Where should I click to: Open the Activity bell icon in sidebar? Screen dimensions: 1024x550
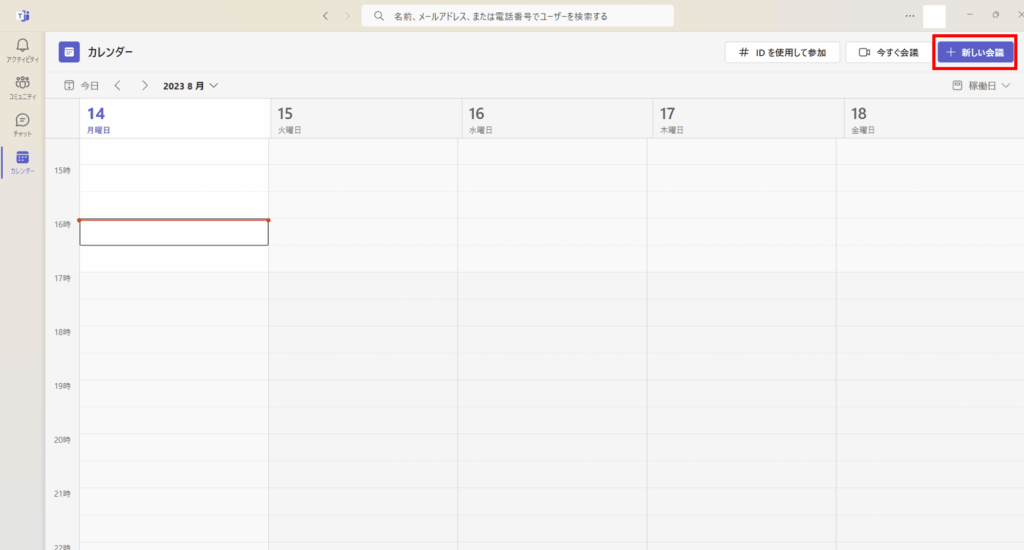tap(22, 50)
